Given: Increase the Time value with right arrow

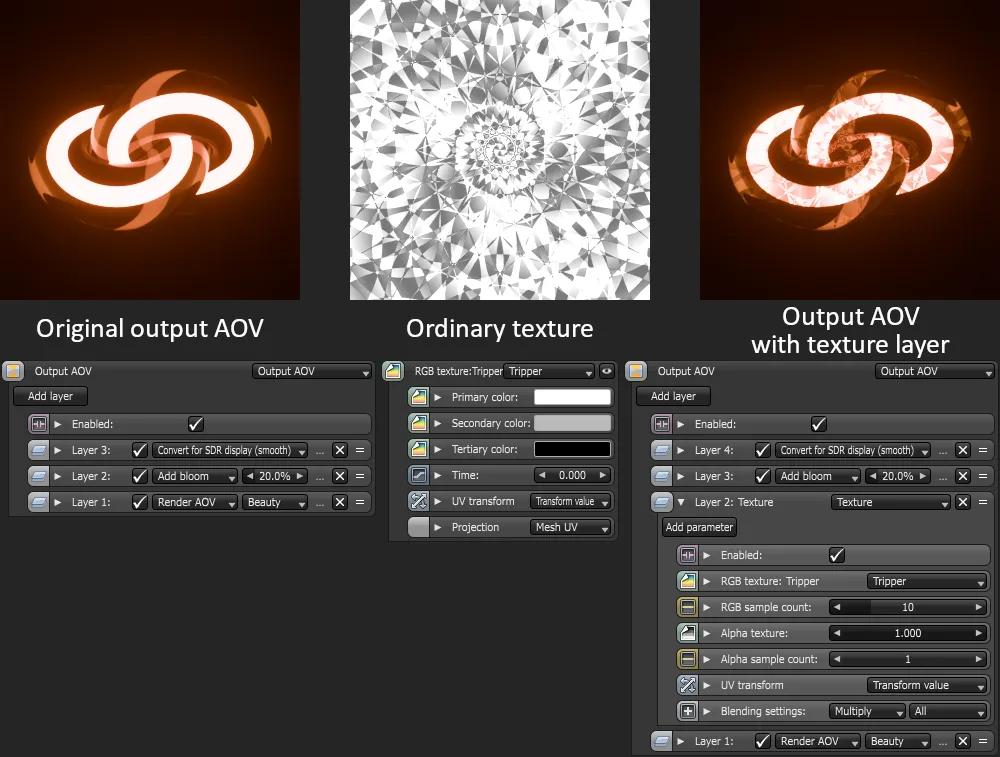Looking at the screenshot, I should pyautogui.click(x=603, y=475).
